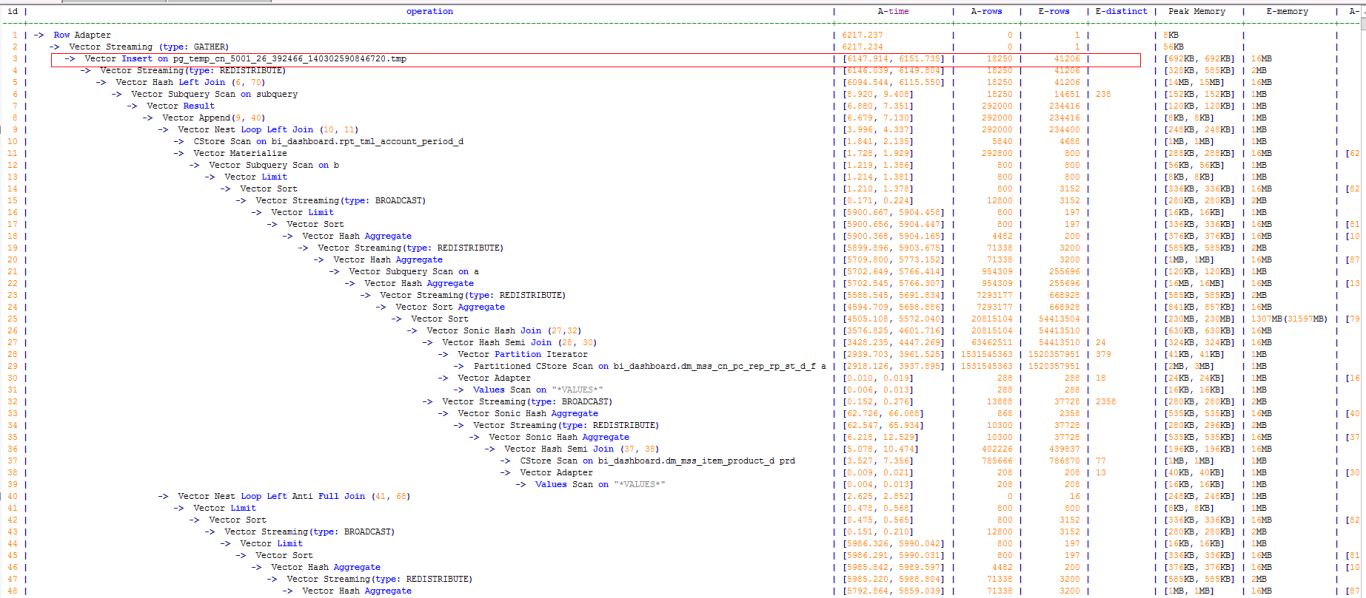
Task: Select the 'operation' column header
Action: pyautogui.click(x=429, y=11)
